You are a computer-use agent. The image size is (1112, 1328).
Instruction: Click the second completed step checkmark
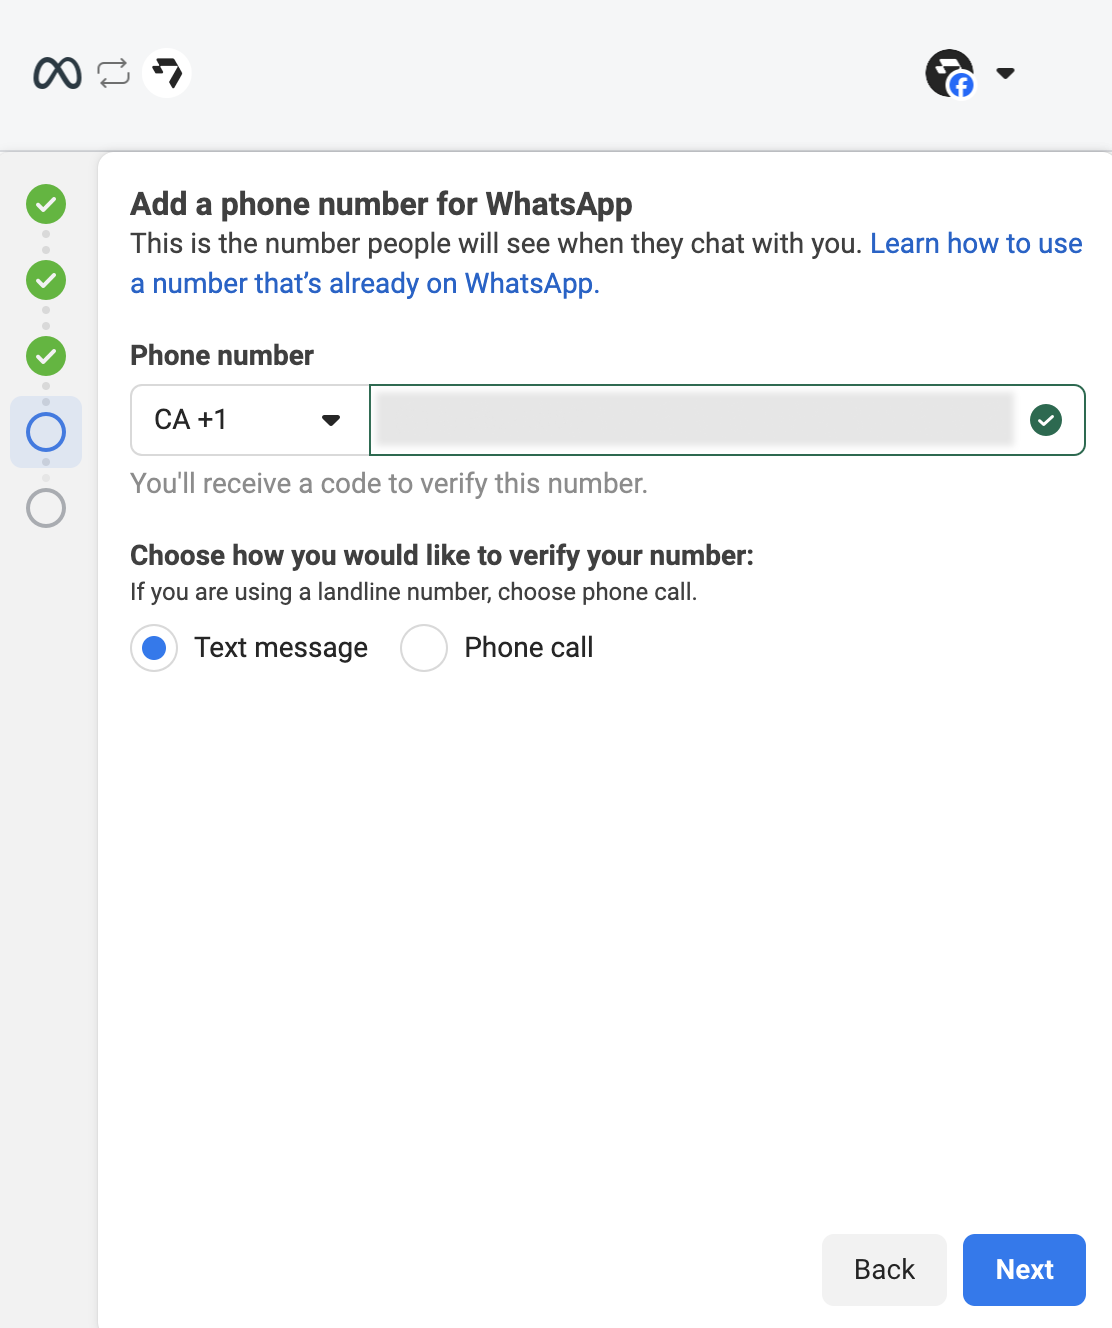[45, 280]
